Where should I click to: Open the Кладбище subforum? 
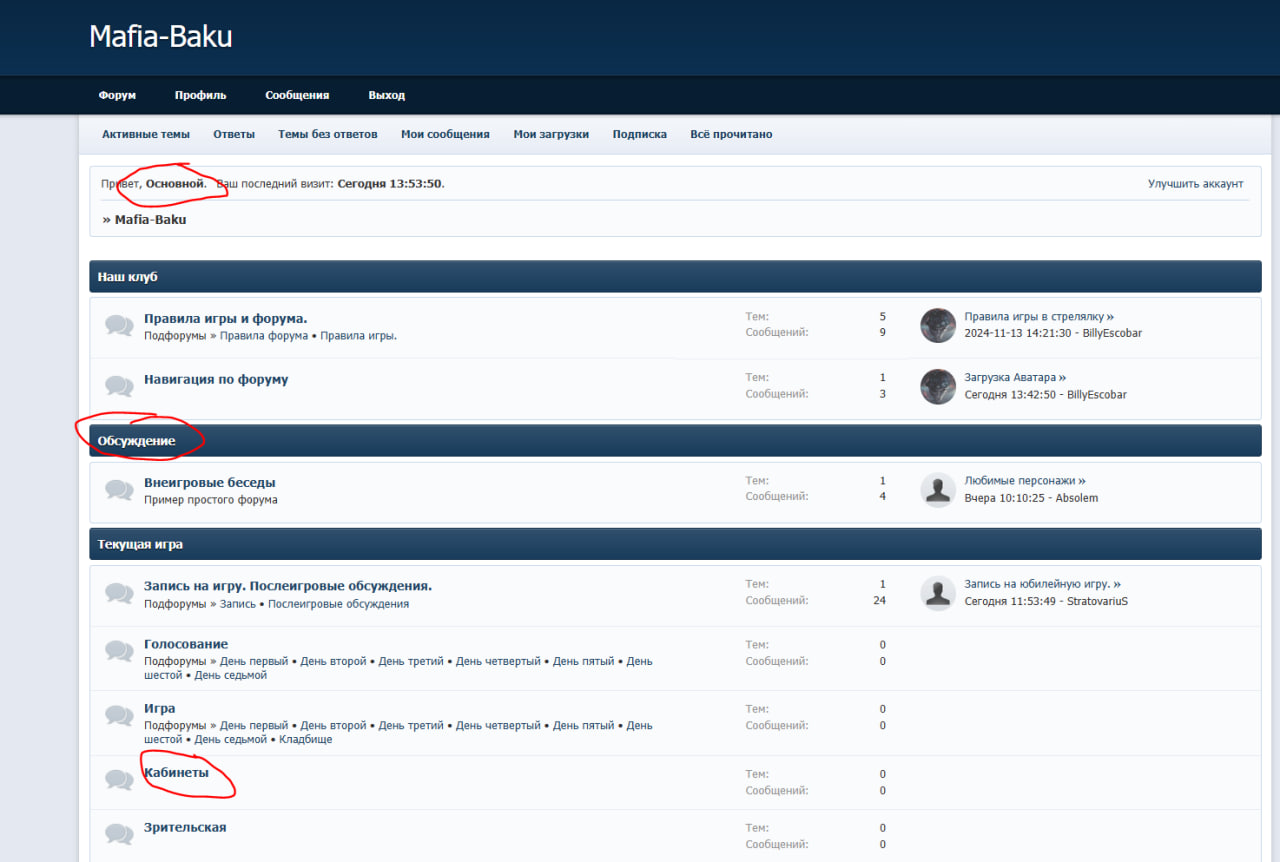[306, 739]
